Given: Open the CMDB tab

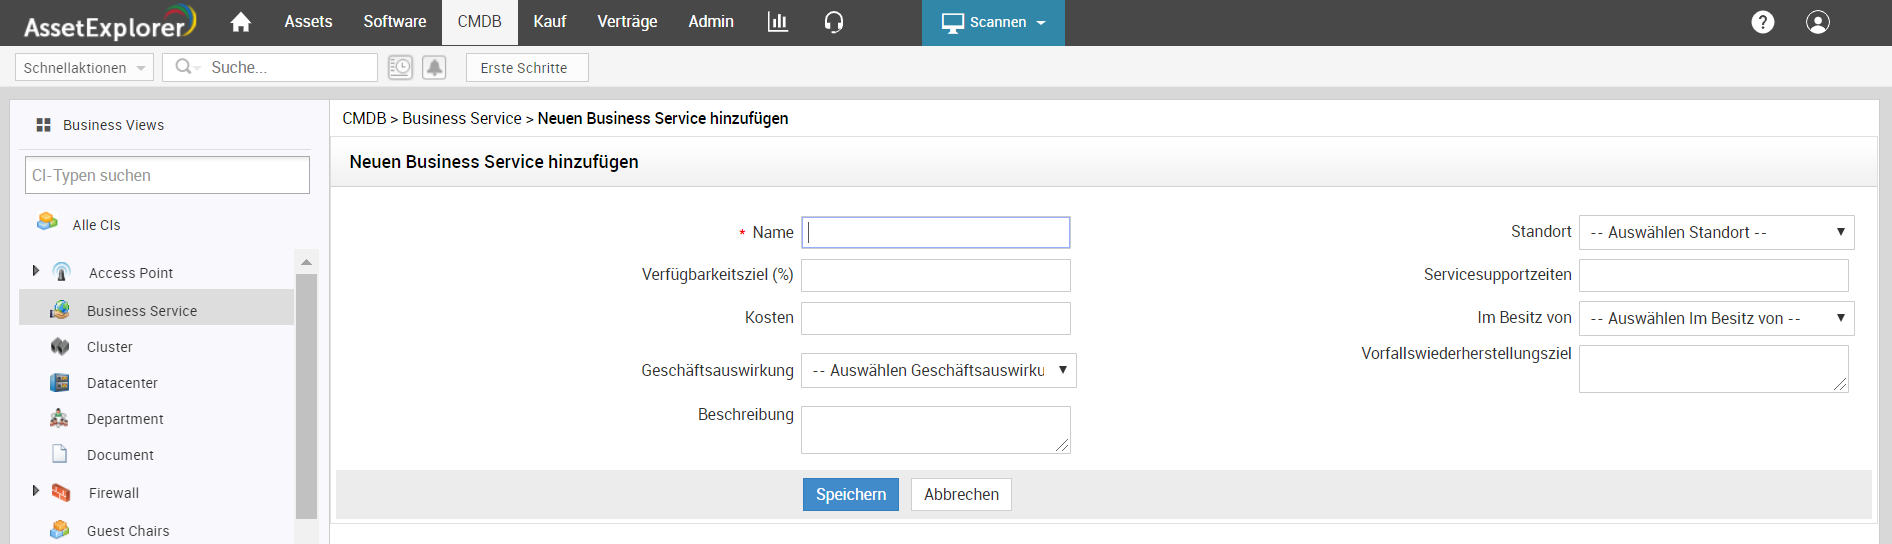Looking at the screenshot, I should pos(480,21).
